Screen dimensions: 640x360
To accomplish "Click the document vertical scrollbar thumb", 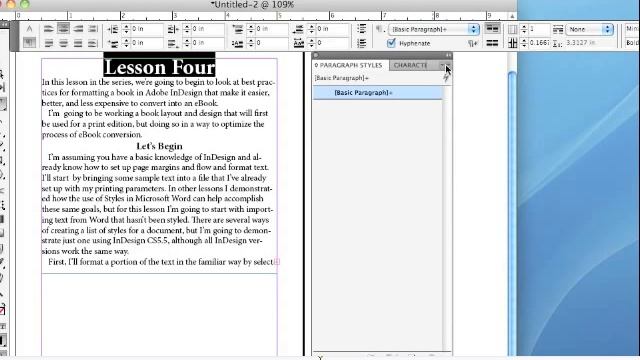I will 512,212.
